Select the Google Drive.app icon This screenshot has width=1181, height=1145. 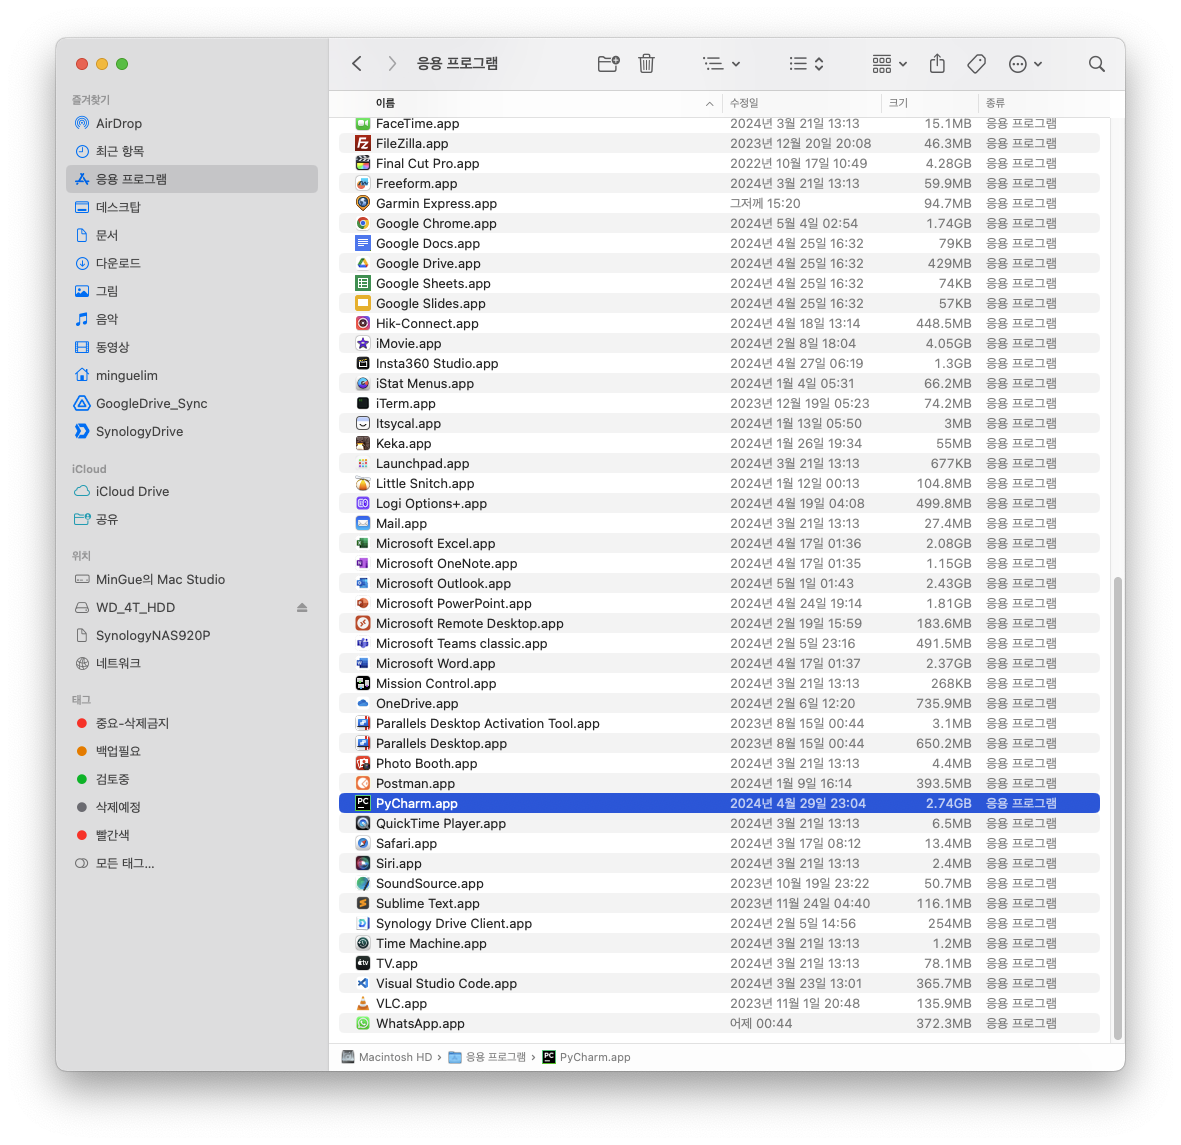pos(363,264)
